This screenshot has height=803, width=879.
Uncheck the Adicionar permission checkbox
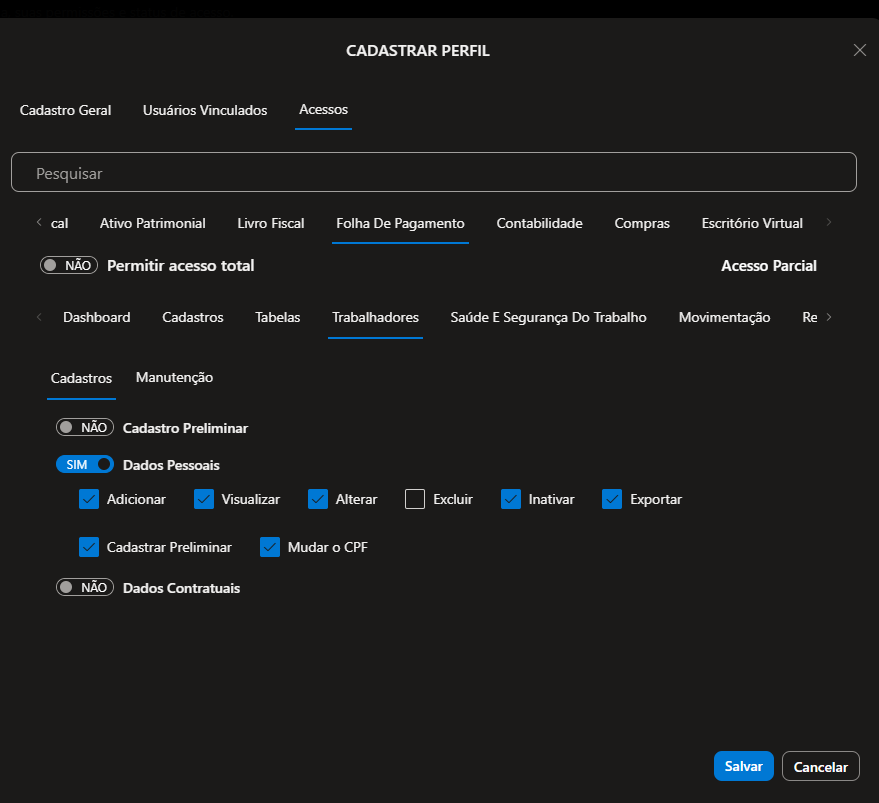(x=89, y=499)
